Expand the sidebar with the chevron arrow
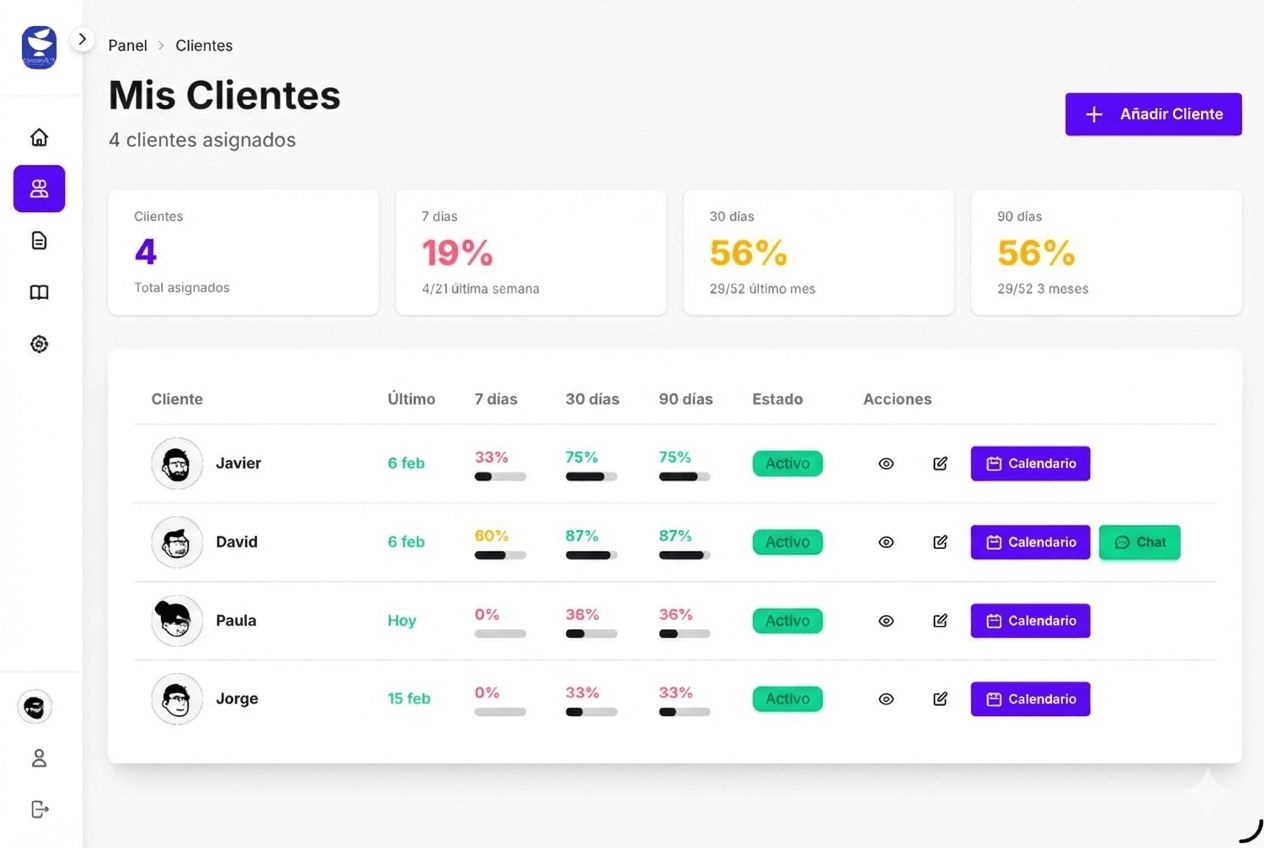Image resolution: width=1264 pixels, height=848 pixels. tap(82, 38)
